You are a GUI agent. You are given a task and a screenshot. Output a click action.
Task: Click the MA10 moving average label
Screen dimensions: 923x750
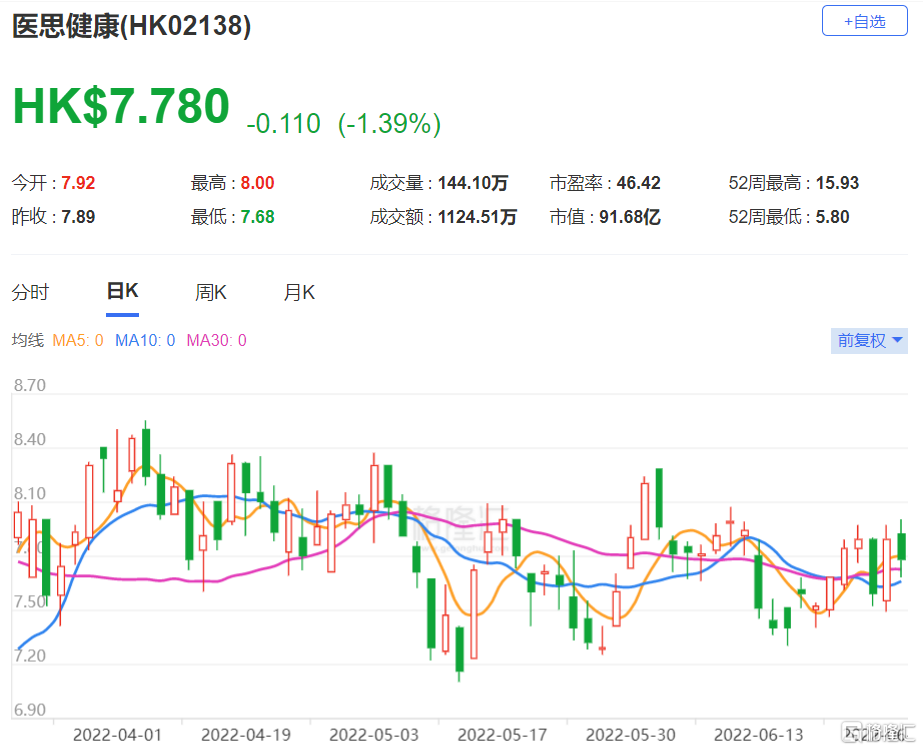point(145,340)
